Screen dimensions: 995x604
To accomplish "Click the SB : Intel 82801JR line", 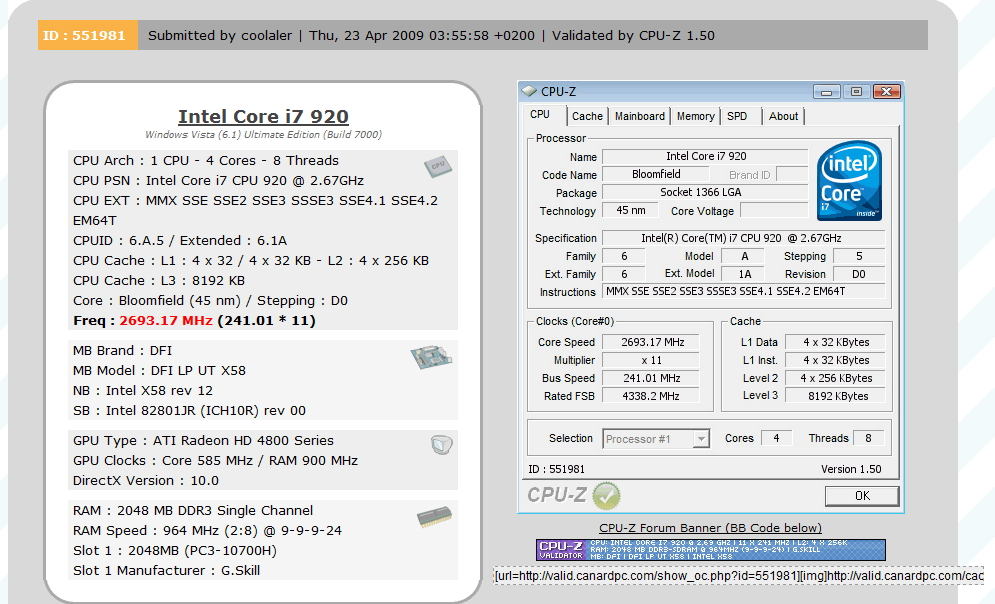I will pyautogui.click(x=189, y=410).
